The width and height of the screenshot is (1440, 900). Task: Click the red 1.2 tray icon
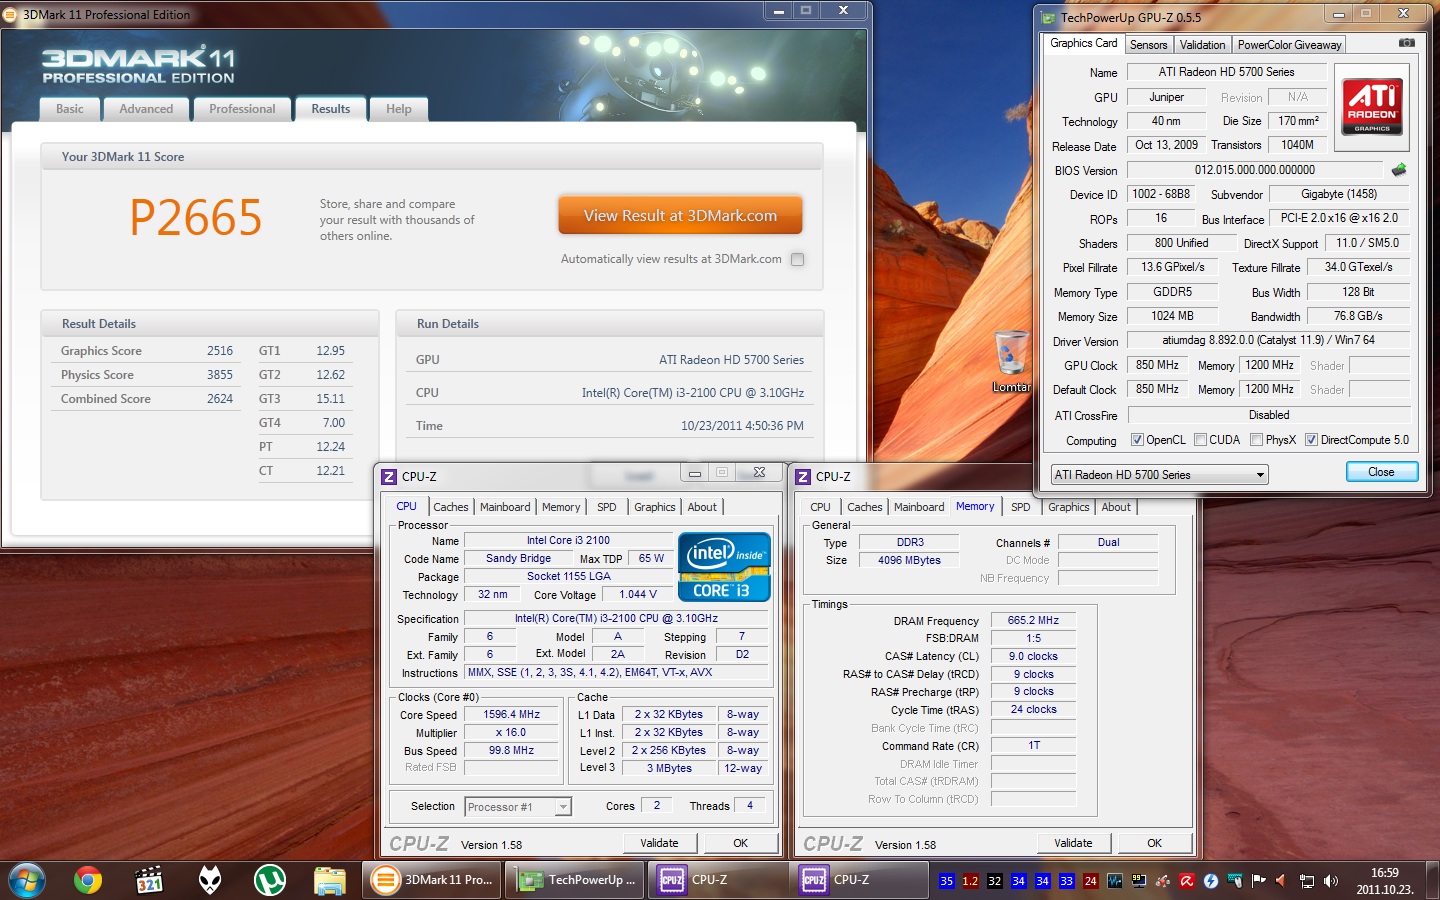point(970,881)
